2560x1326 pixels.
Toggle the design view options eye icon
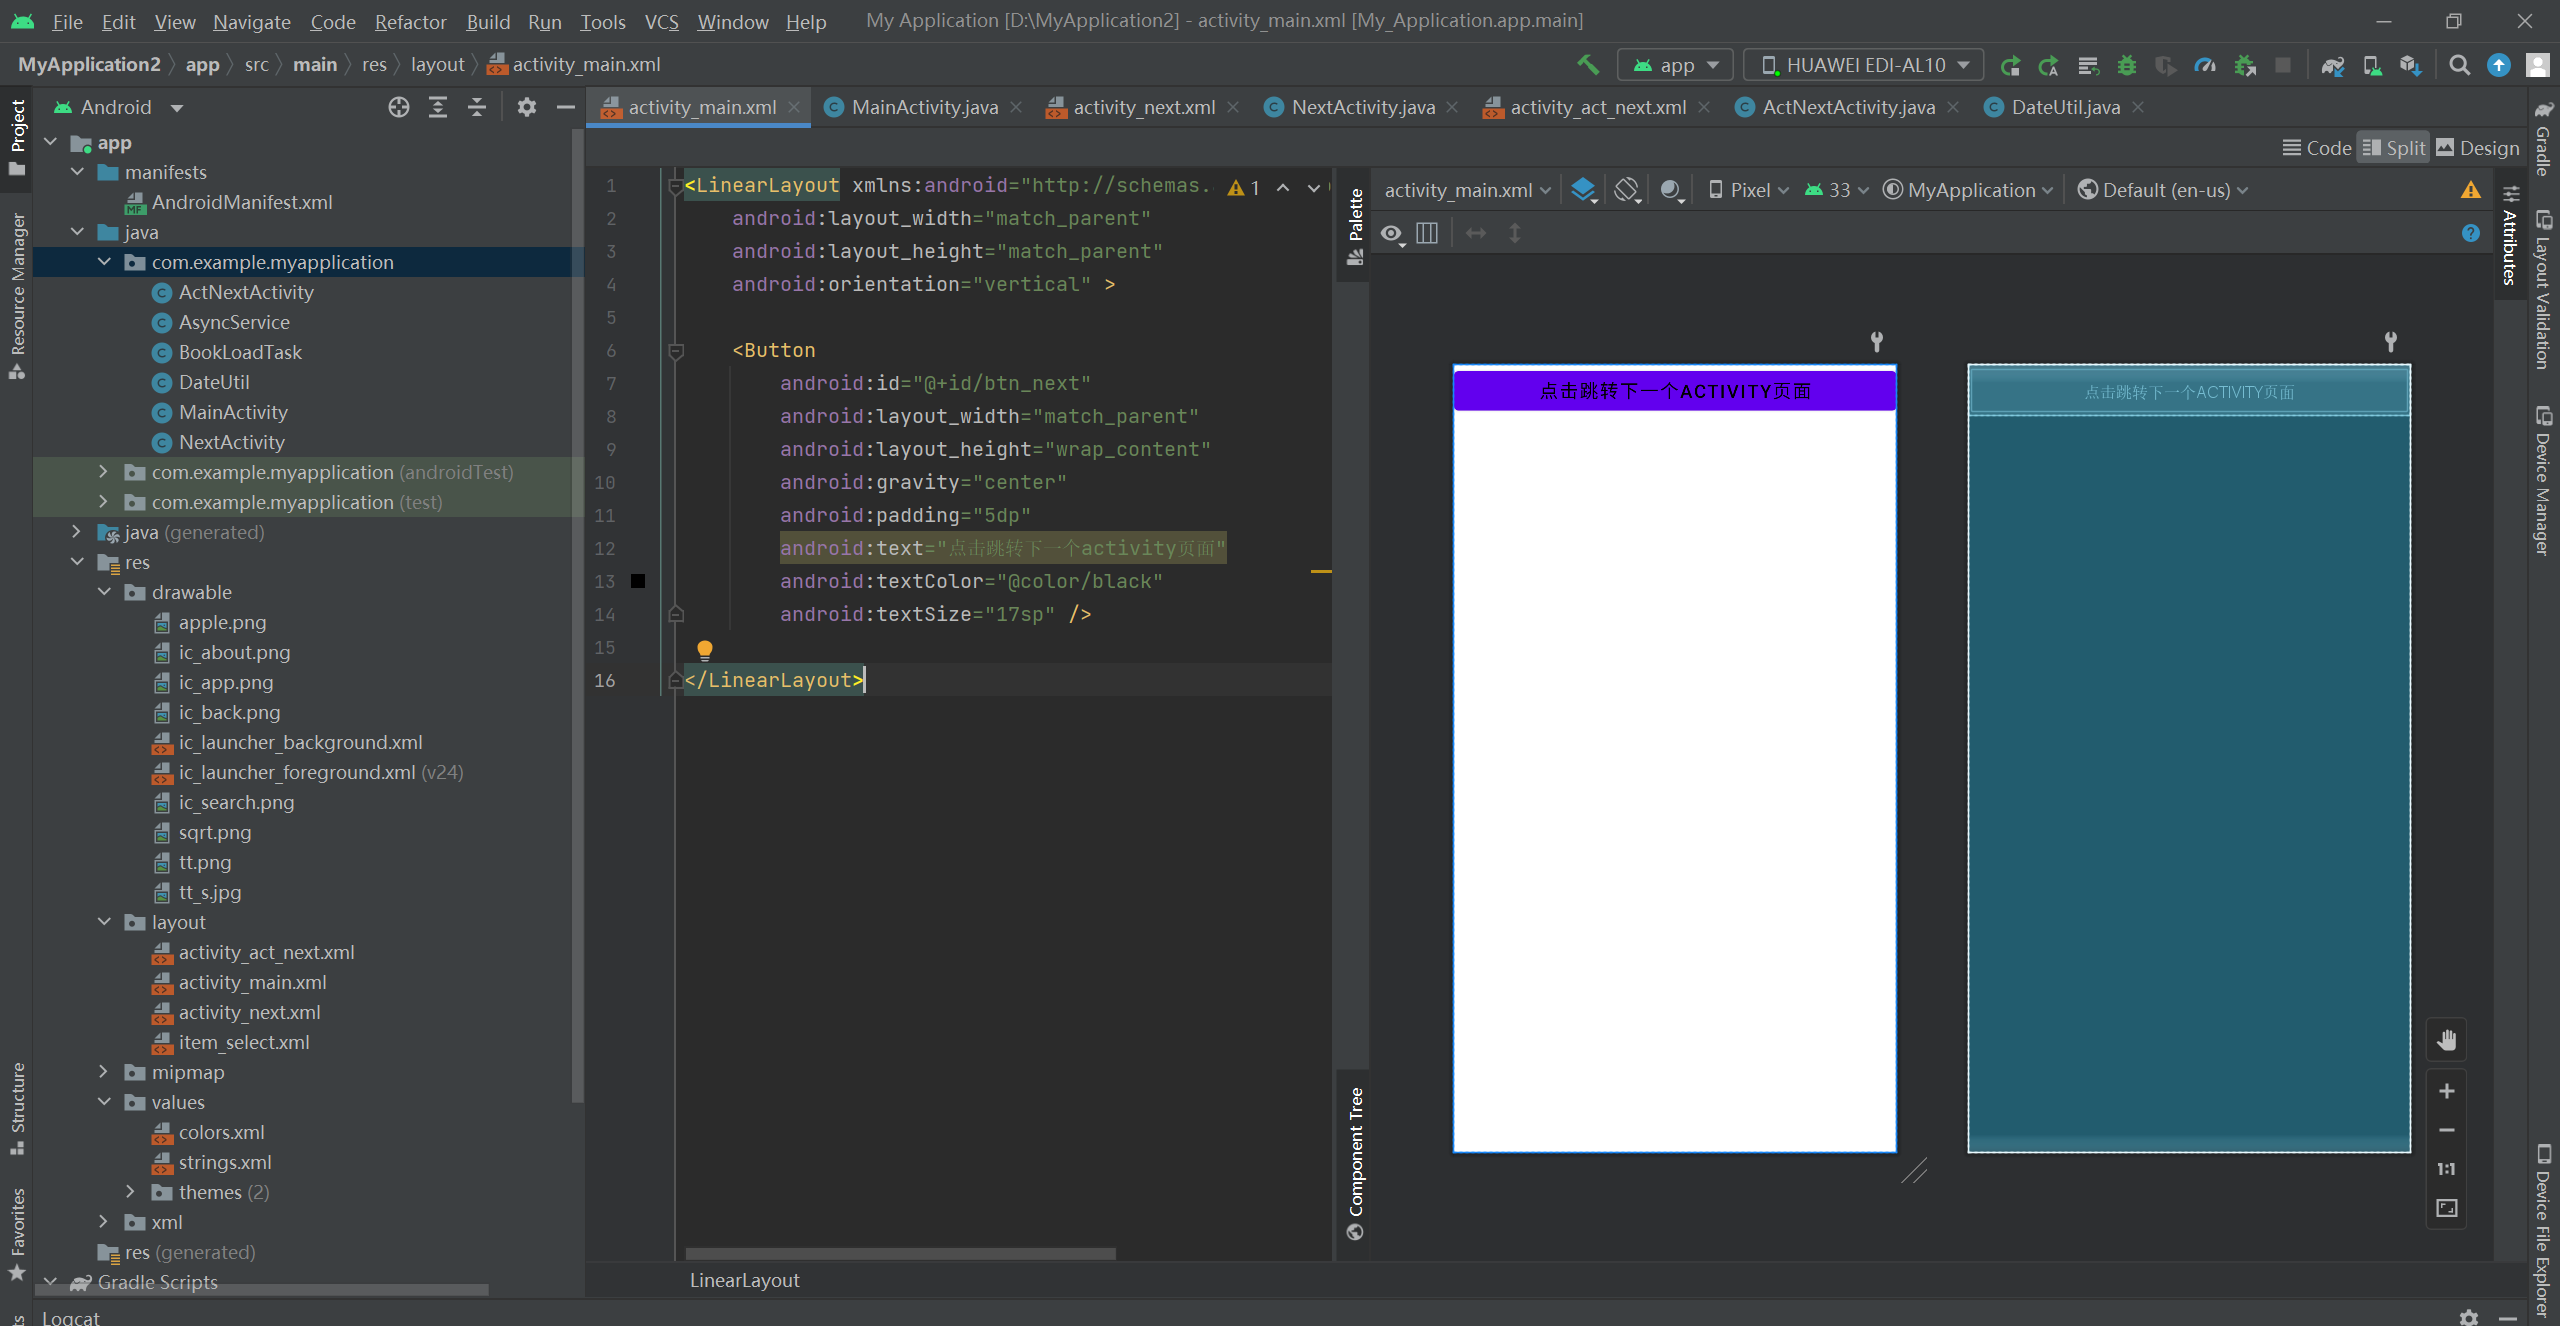(1392, 233)
